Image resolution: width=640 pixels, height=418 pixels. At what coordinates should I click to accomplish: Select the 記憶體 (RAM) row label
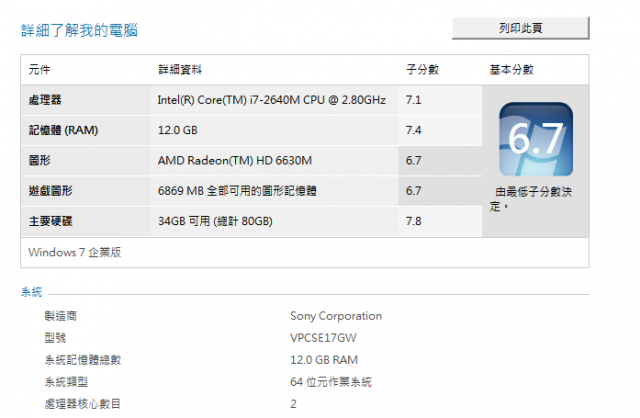pos(63,130)
